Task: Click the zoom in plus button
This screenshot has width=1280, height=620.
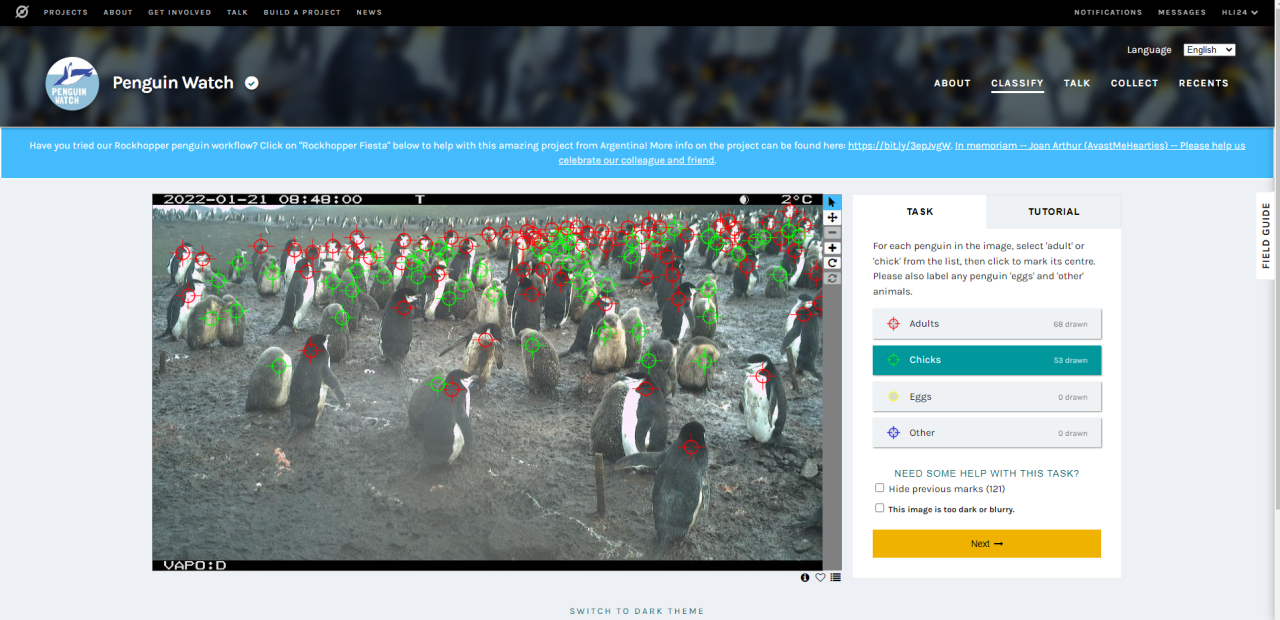Action: pyautogui.click(x=832, y=248)
